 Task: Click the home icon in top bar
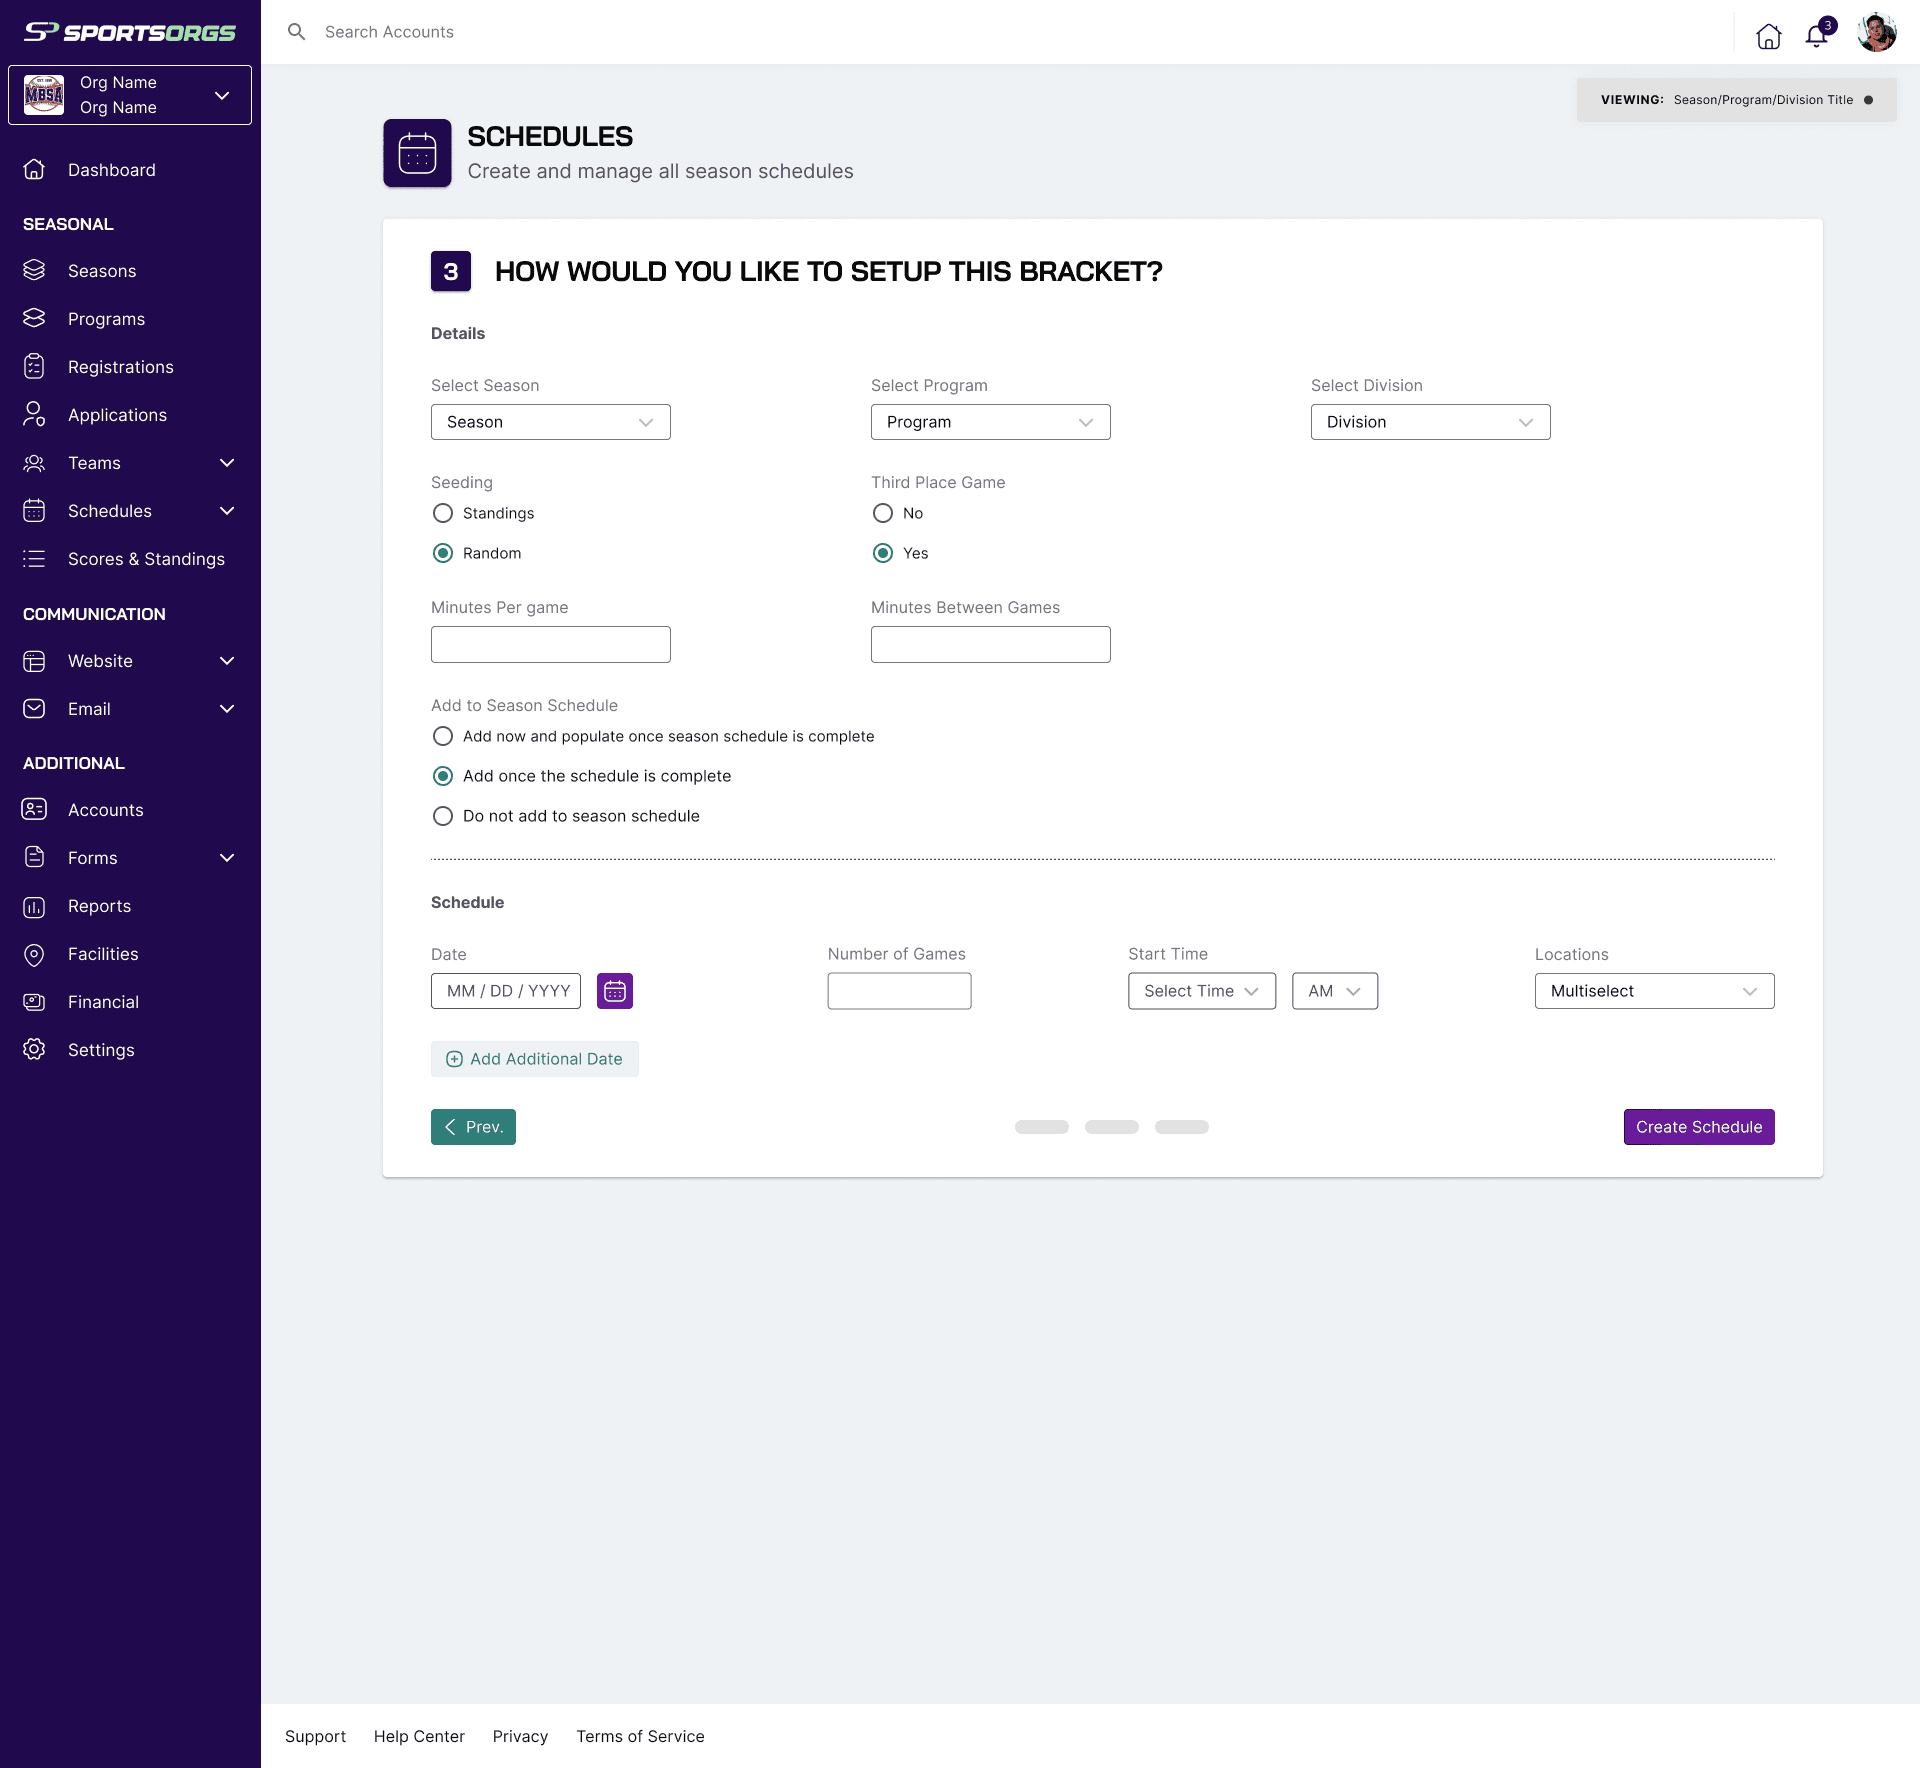[x=1768, y=36]
